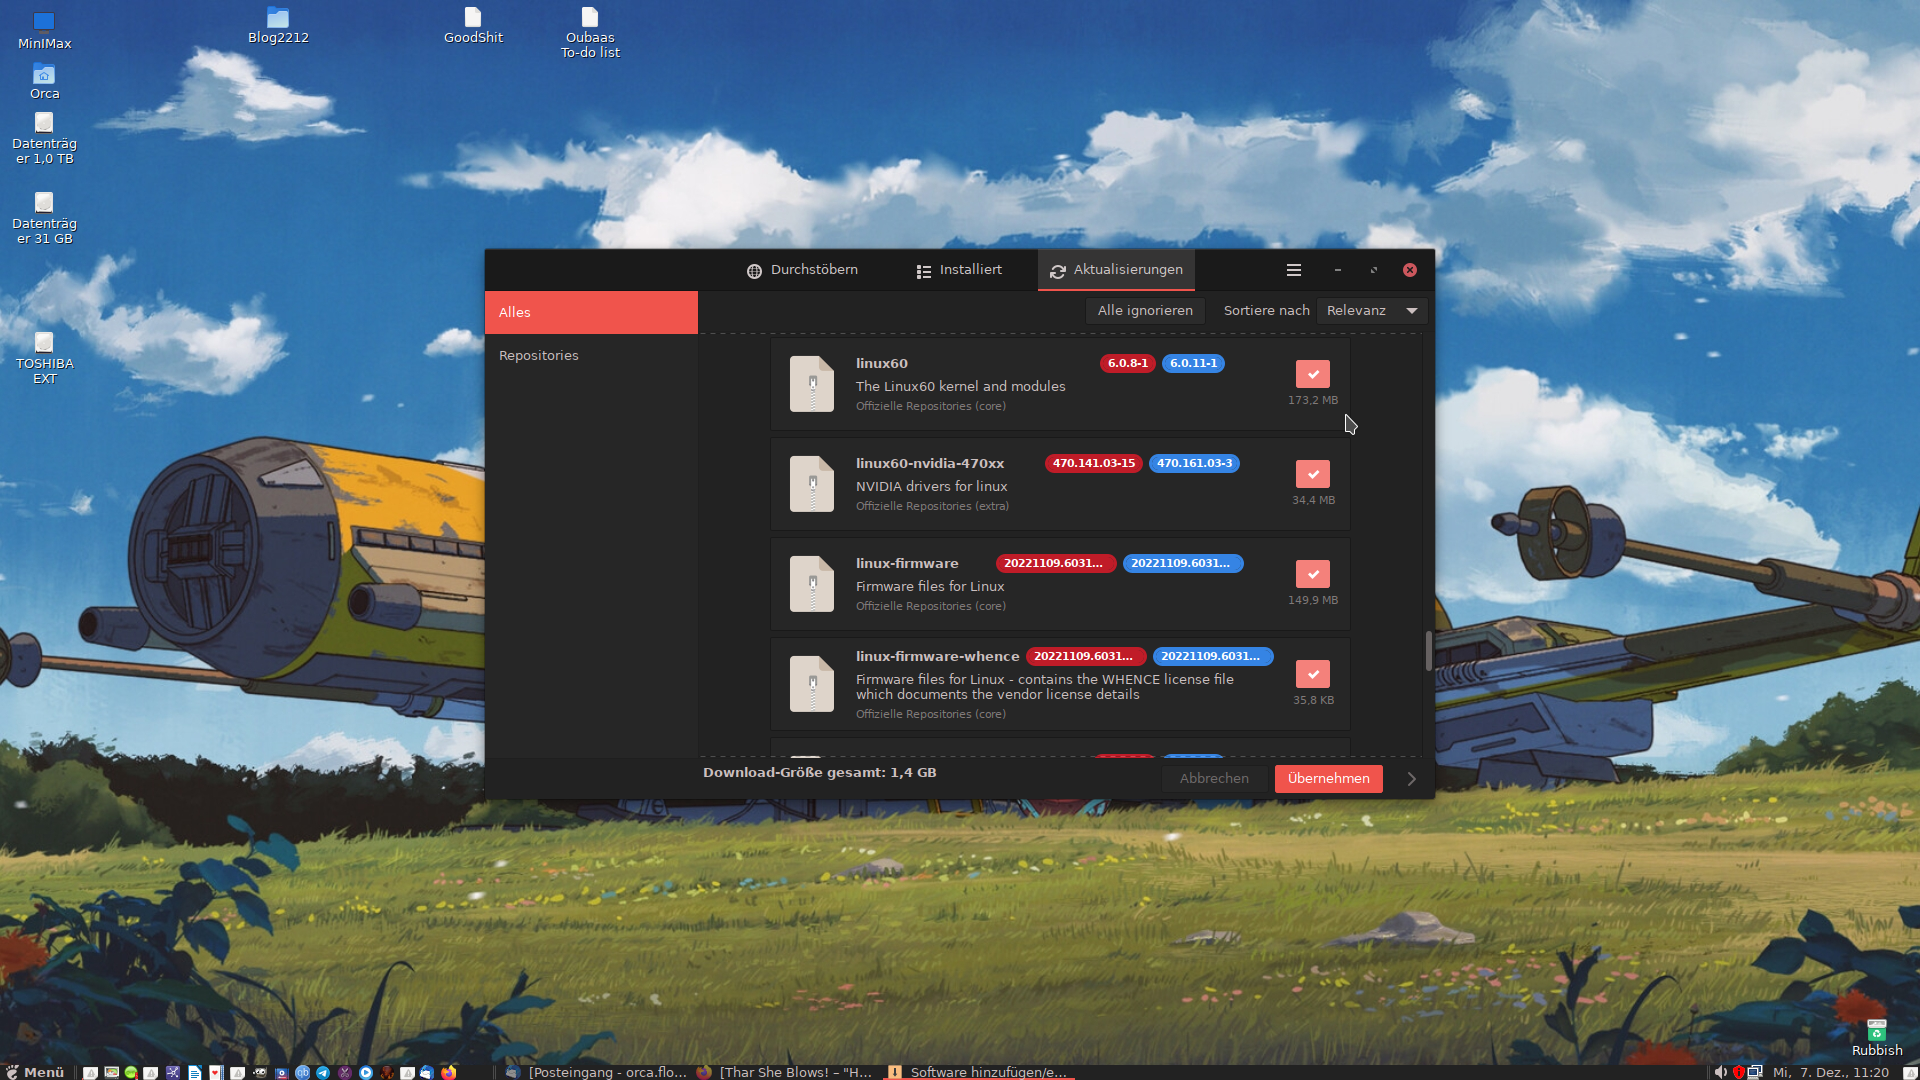
Task: Click the linux60-nvidia-470xx package icon
Action: click(x=812, y=484)
